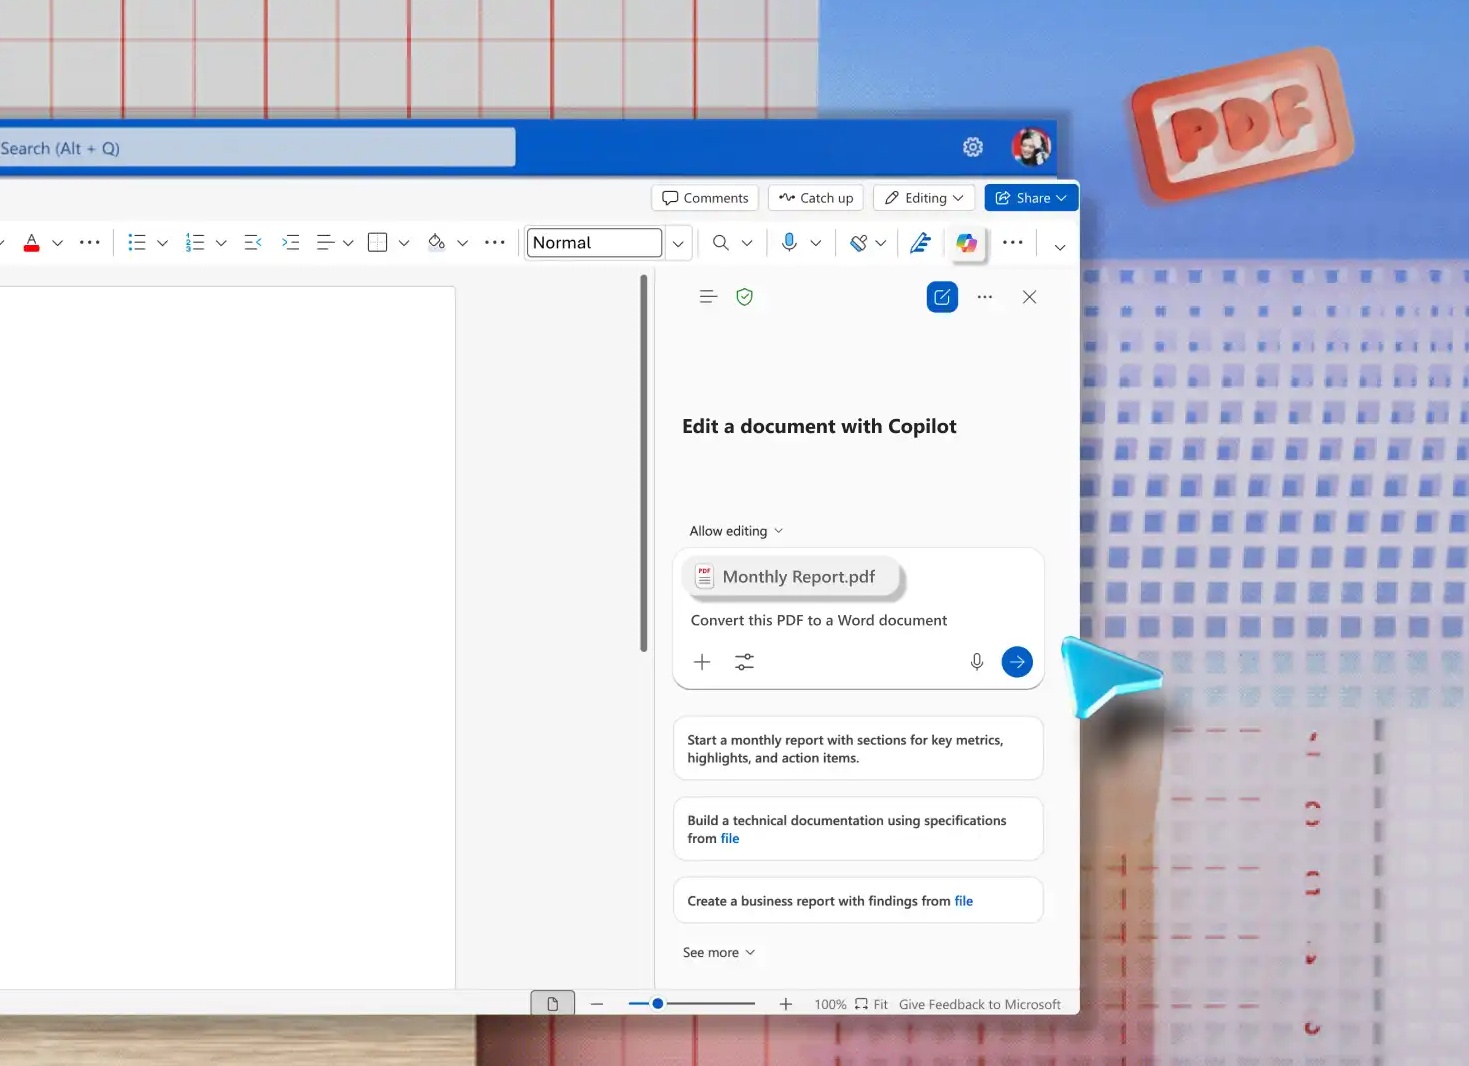Open more formatting options after font color

(90, 243)
